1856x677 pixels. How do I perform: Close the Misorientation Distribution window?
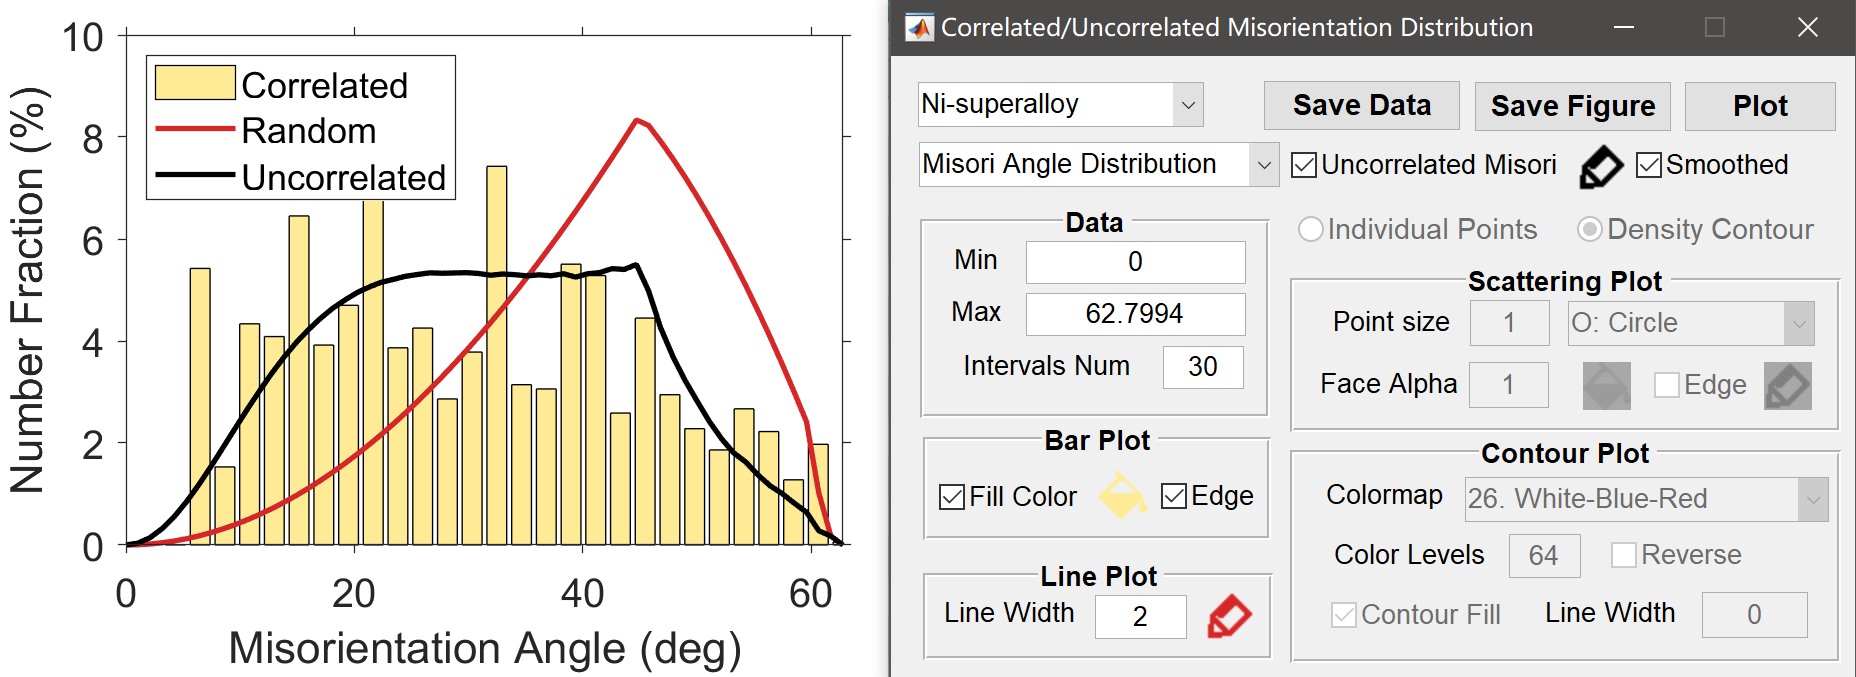(x=1807, y=28)
